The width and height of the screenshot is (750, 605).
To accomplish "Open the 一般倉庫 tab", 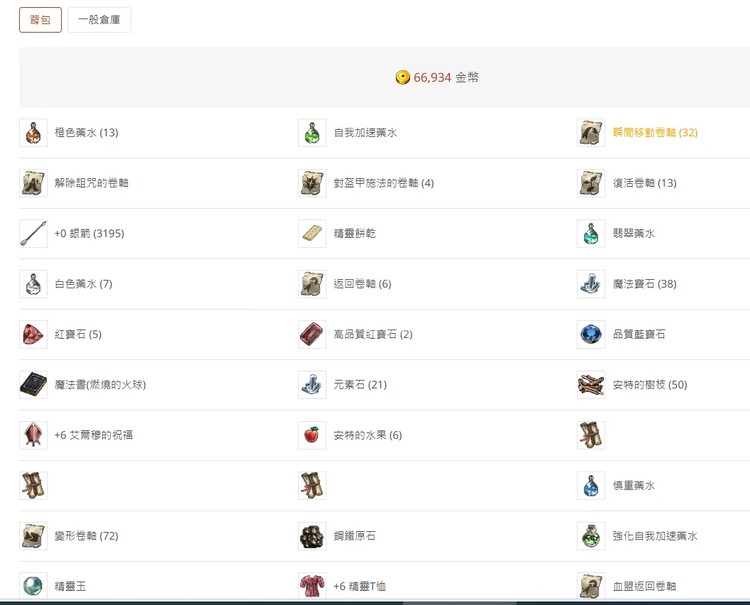I will 99,20.
